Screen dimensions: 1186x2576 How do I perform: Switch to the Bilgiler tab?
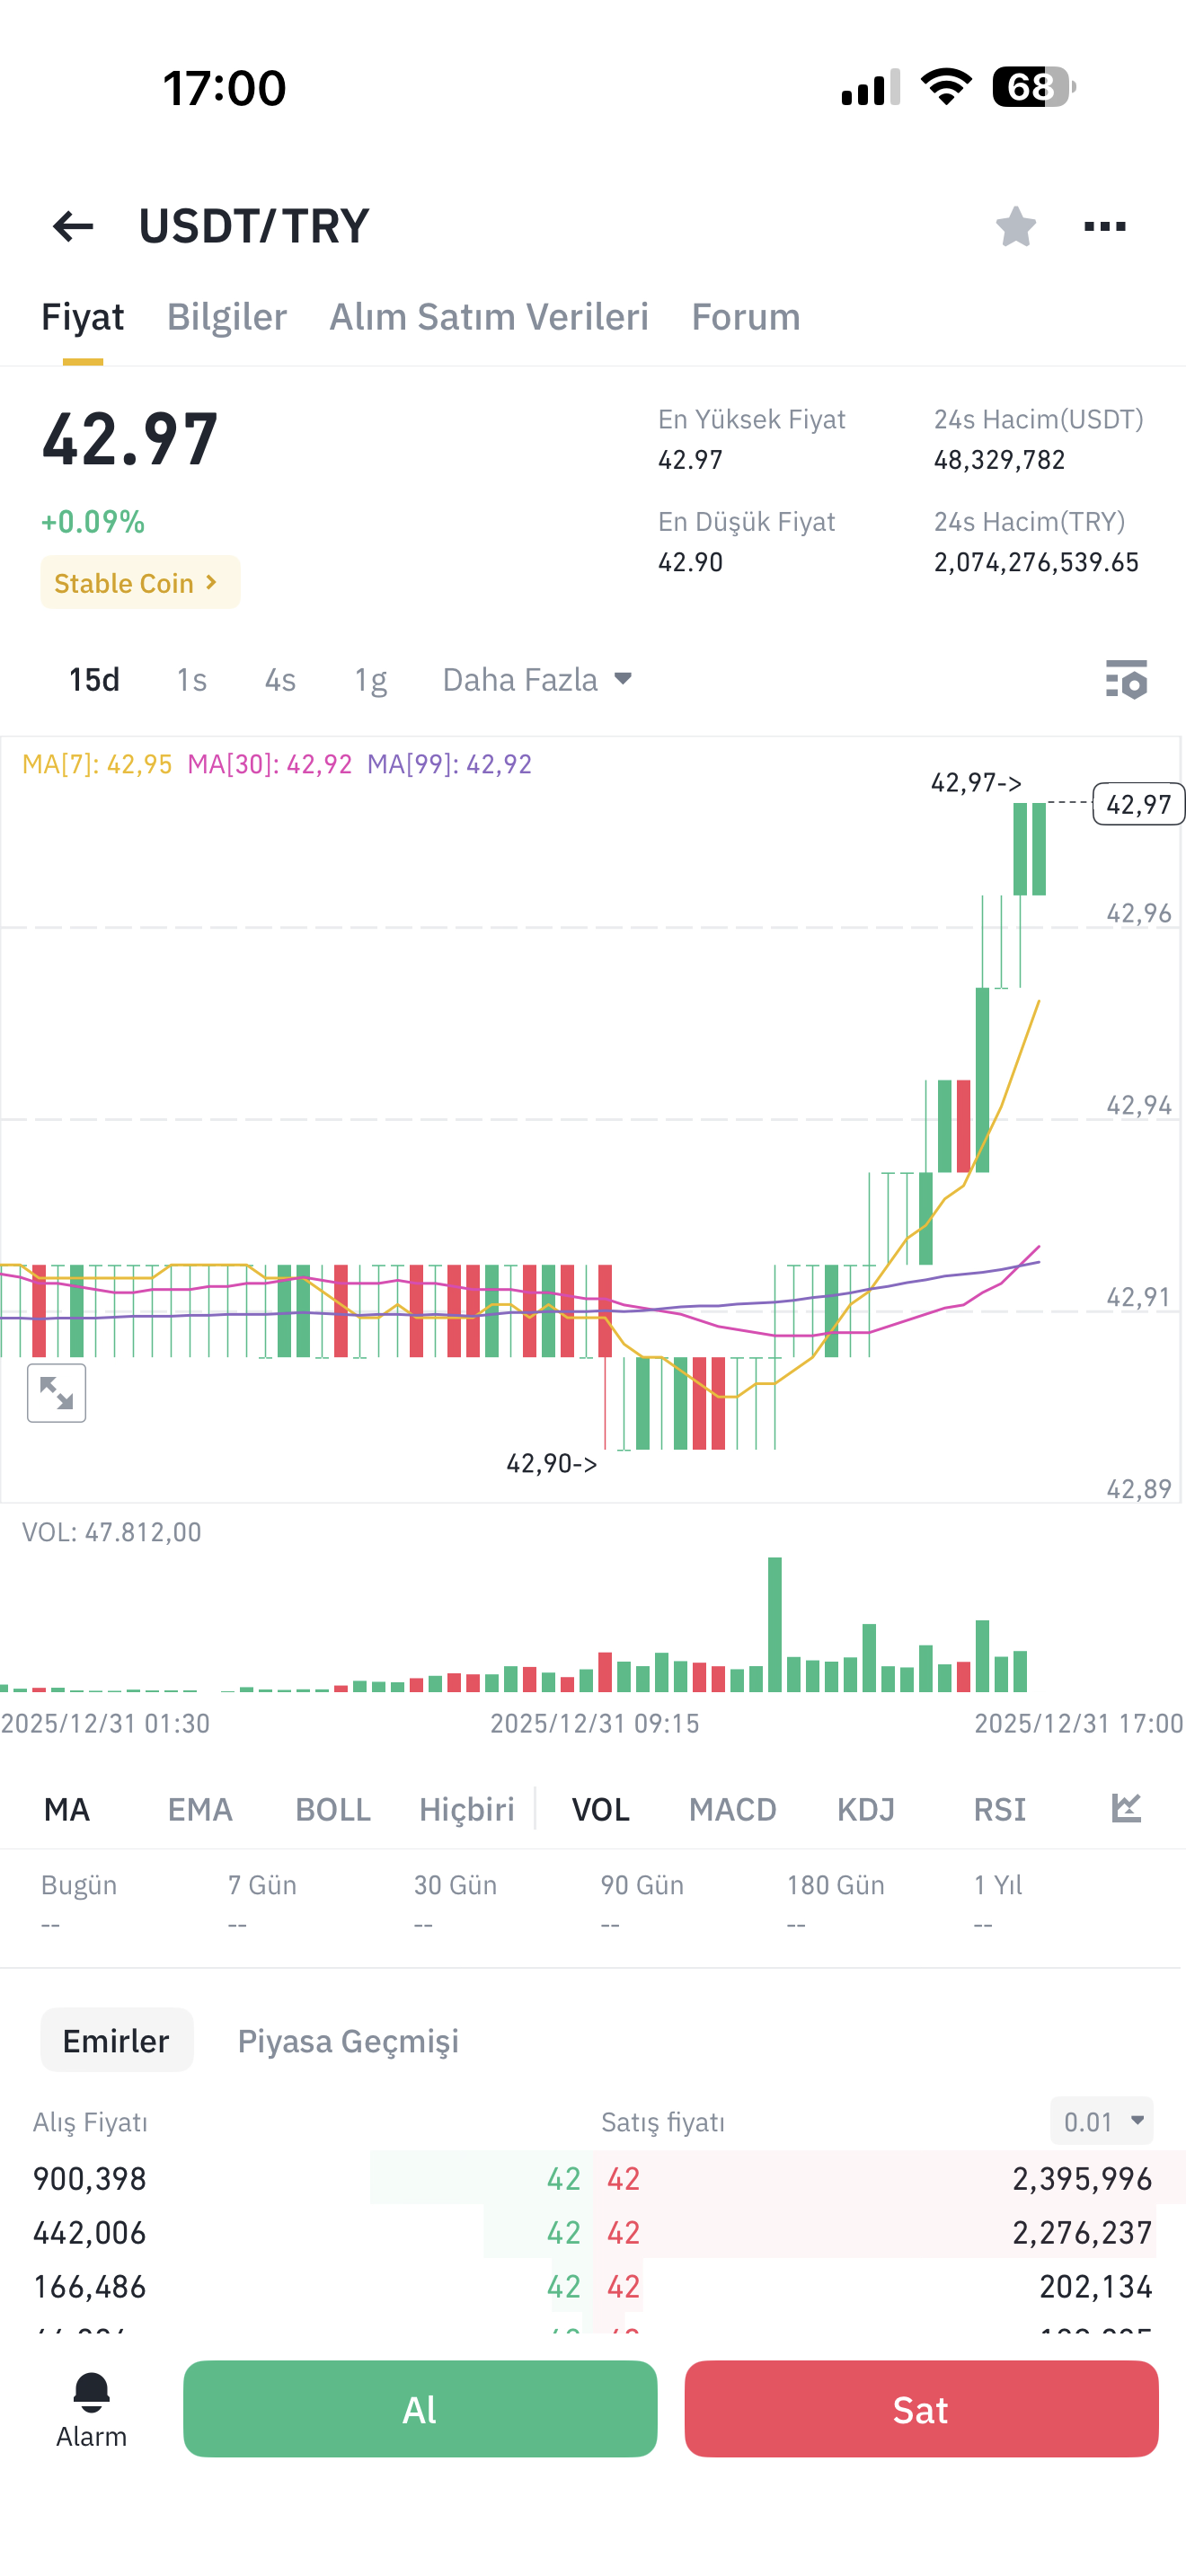coord(227,317)
